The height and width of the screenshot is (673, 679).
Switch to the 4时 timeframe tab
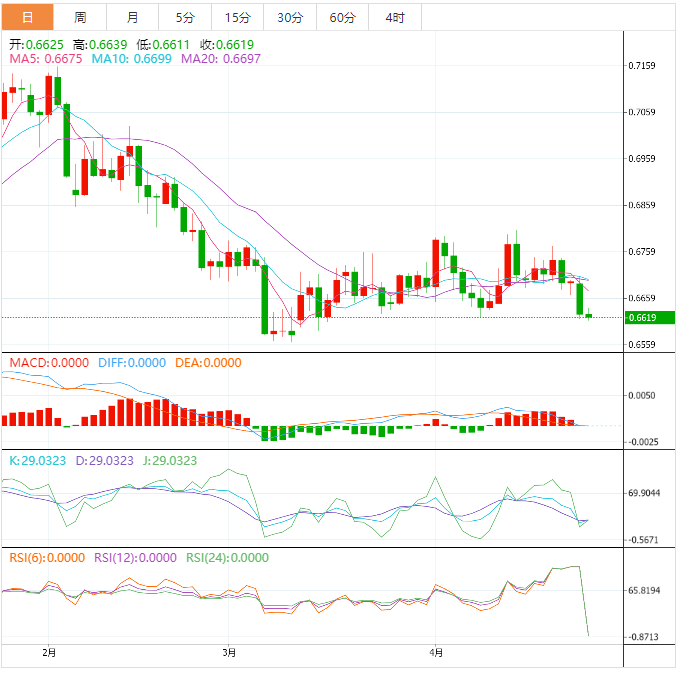click(x=395, y=17)
